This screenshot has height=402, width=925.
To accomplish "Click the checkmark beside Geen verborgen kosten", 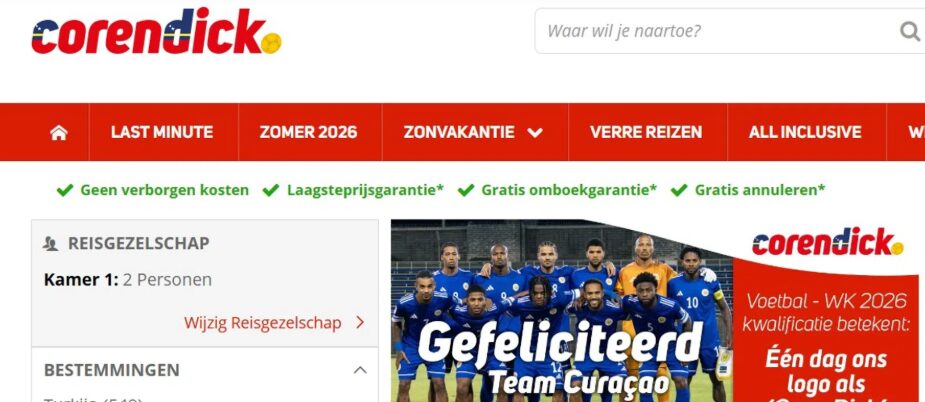I will 65,190.
